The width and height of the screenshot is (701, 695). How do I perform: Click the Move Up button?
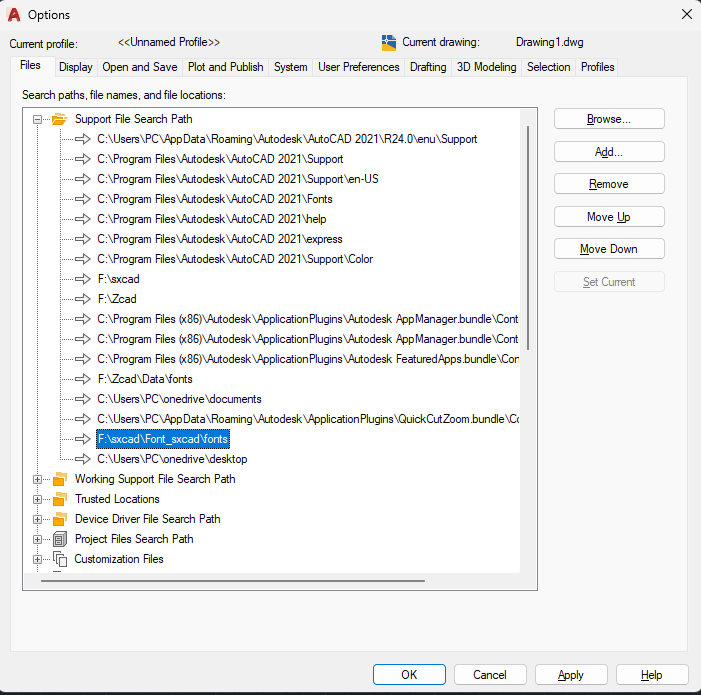(608, 217)
